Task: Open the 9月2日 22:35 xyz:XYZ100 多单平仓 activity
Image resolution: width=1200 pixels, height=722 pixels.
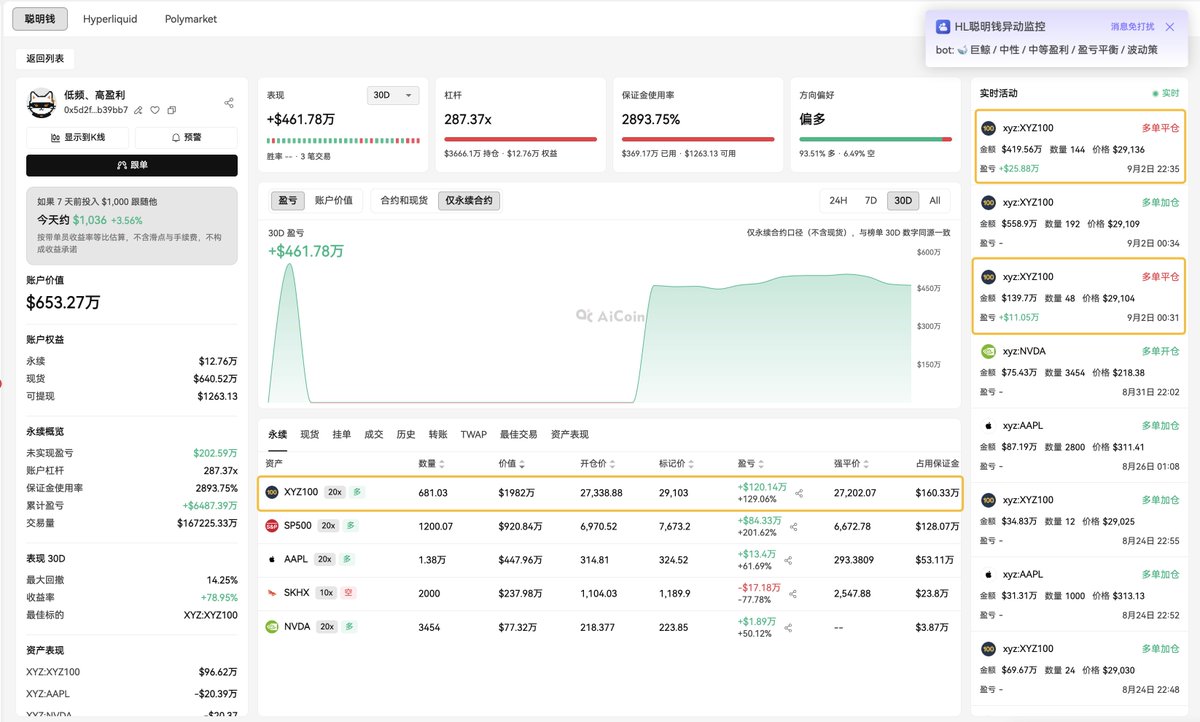Action: click(x=1080, y=146)
